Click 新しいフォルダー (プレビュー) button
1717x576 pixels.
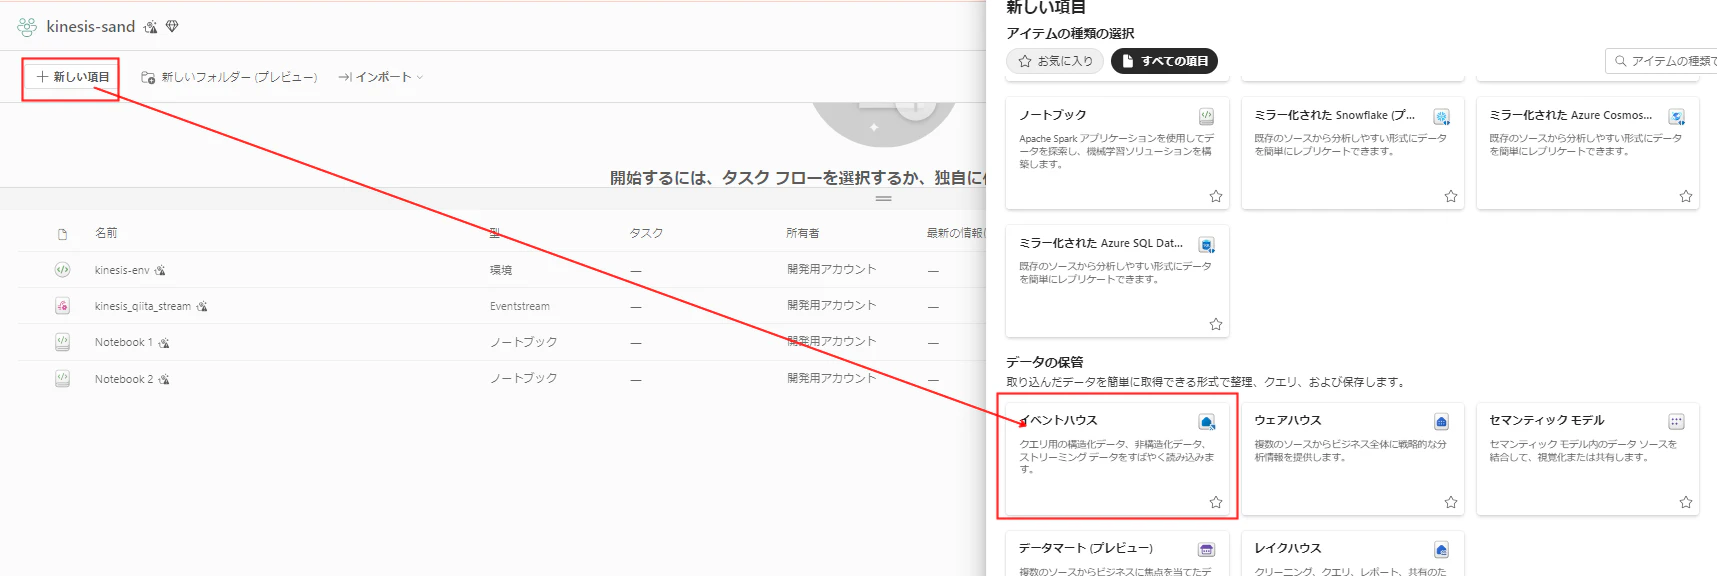pos(229,77)
